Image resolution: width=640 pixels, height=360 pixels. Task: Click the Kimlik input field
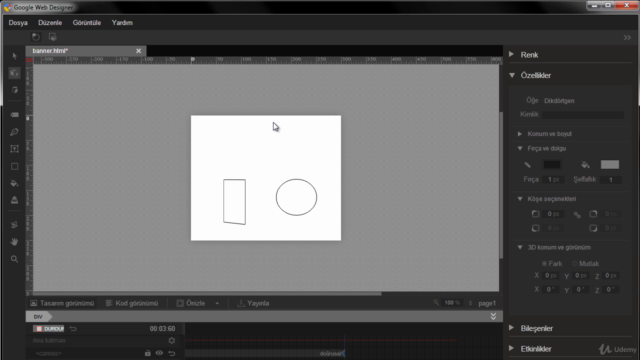click(x=583, y=115)
